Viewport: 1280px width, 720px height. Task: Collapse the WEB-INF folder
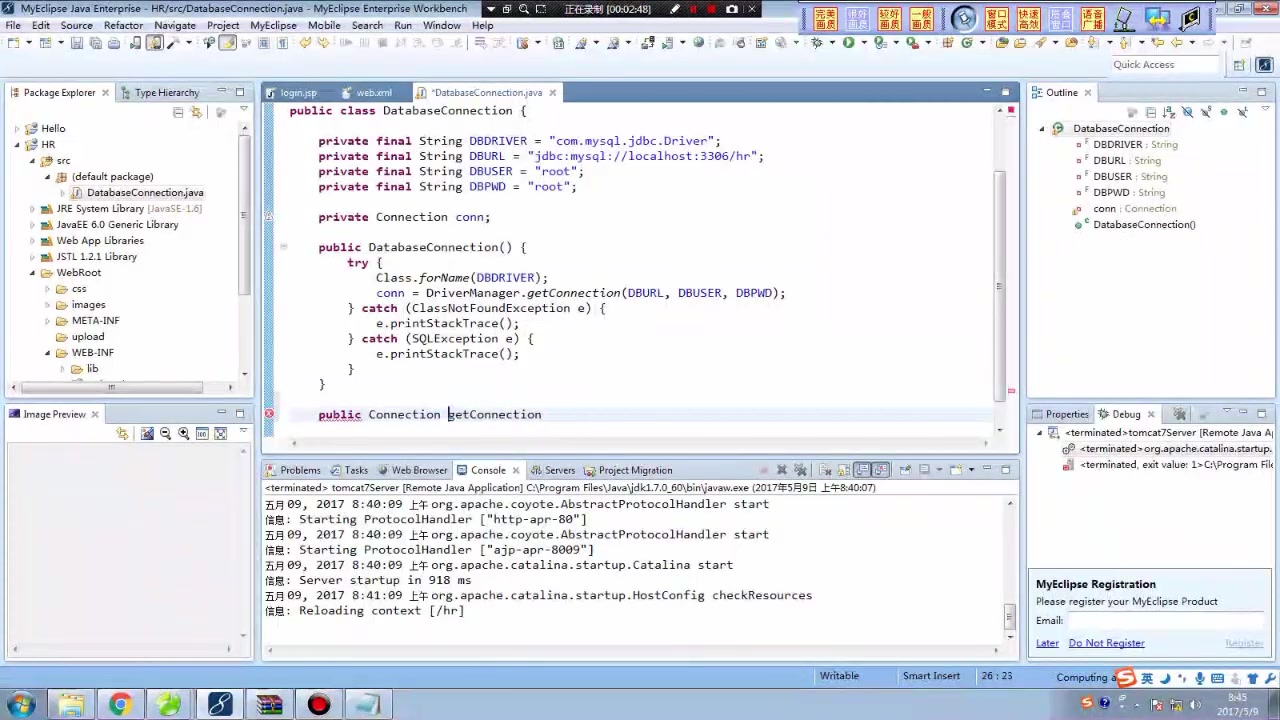(47, 353)
